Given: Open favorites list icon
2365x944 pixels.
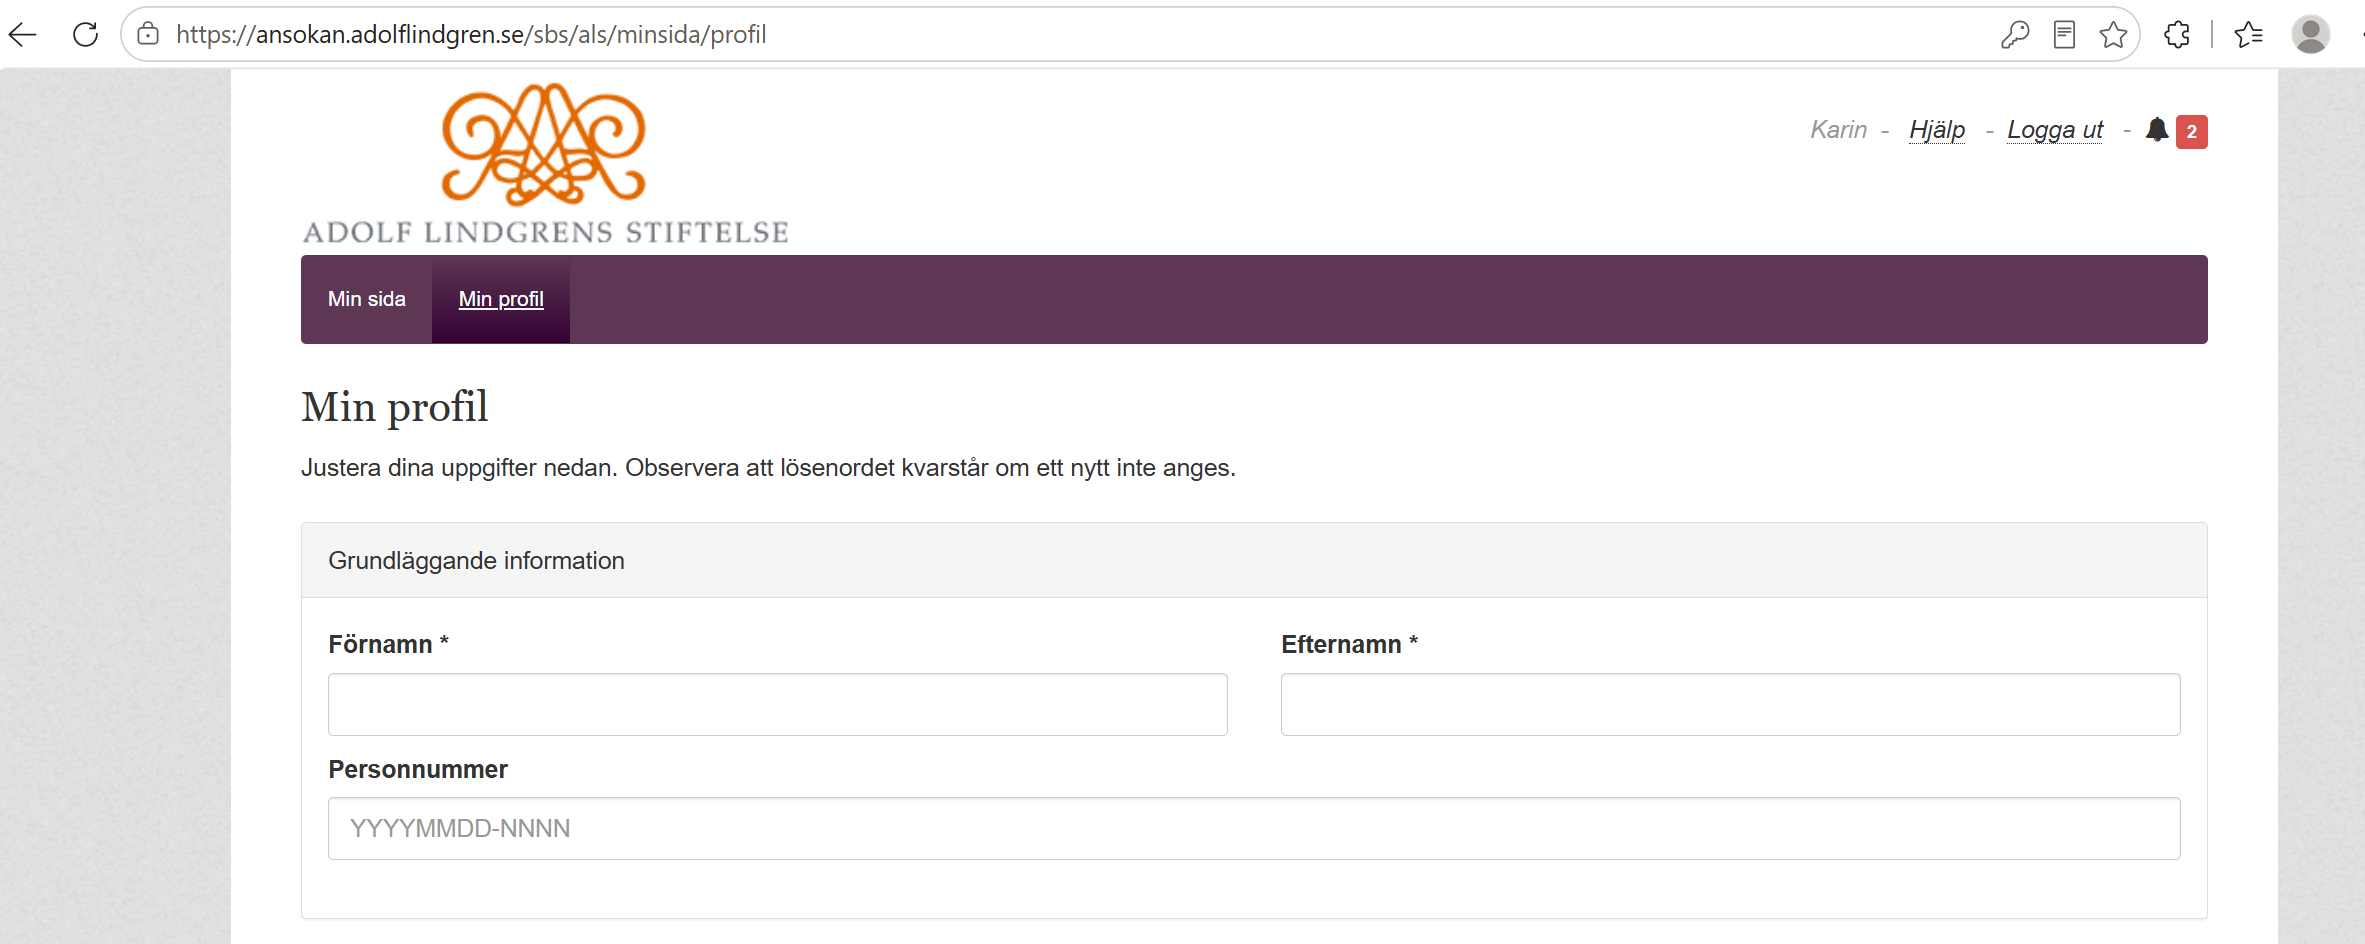Looking at the screenshot, I should pos(2249,35).
